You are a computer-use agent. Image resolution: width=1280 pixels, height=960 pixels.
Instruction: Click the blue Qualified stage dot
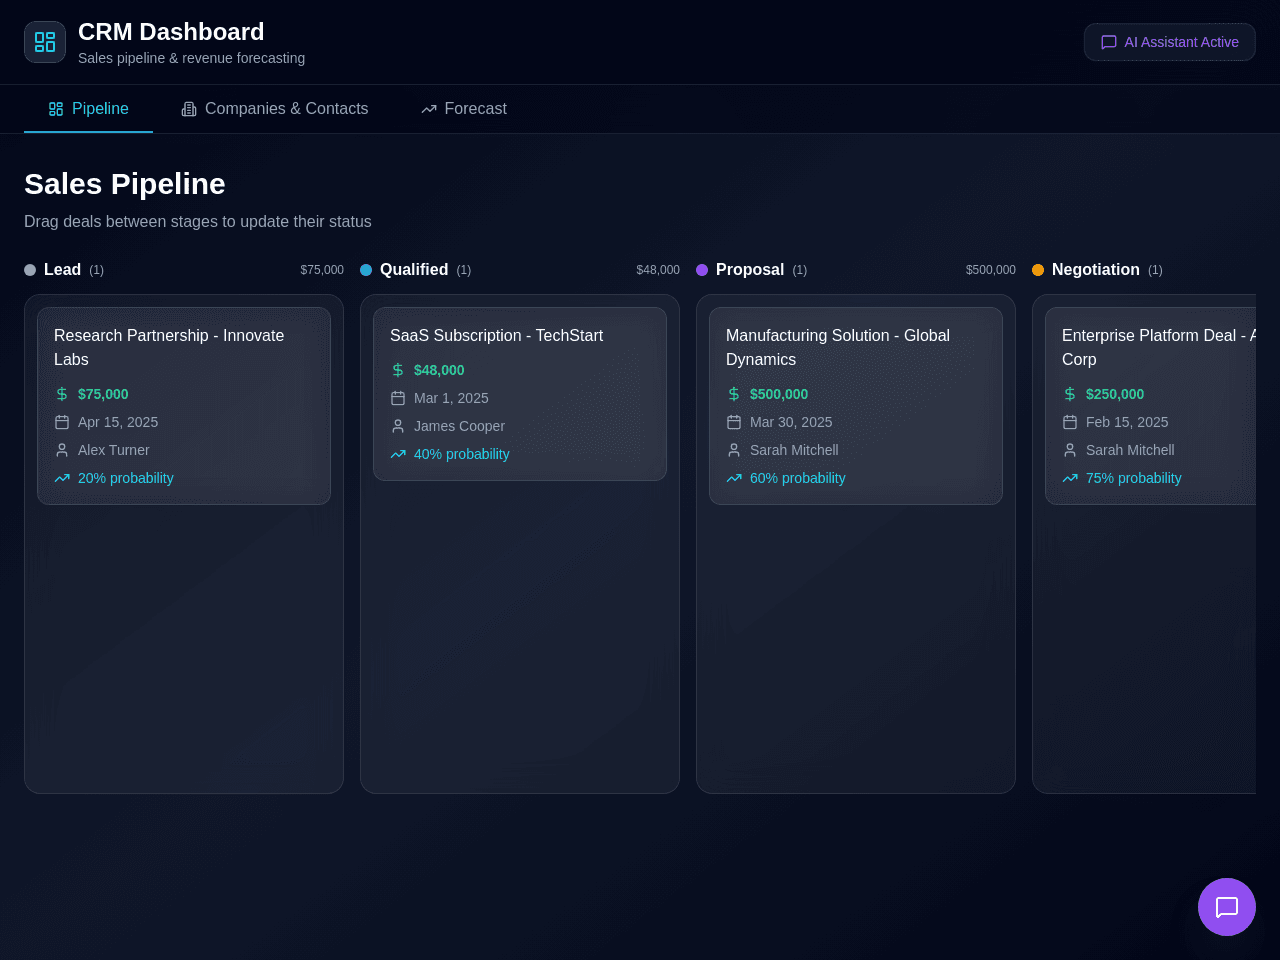click(x=366, y=270)
